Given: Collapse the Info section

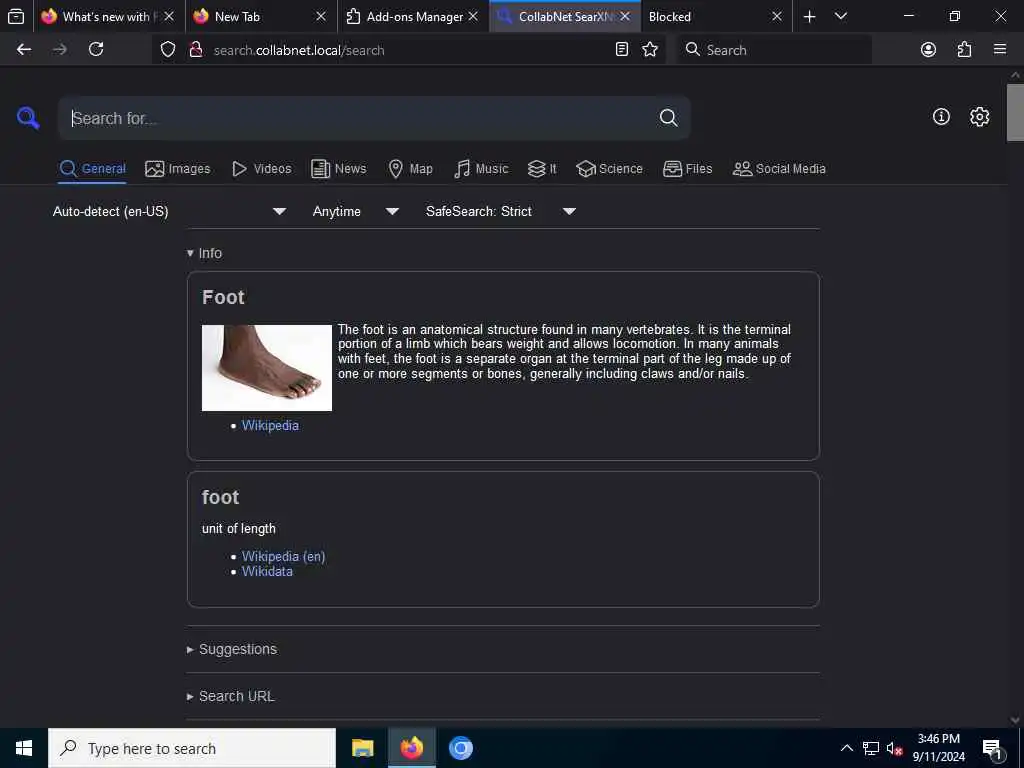Looking at the screenshot, I should tap(204, 253).
